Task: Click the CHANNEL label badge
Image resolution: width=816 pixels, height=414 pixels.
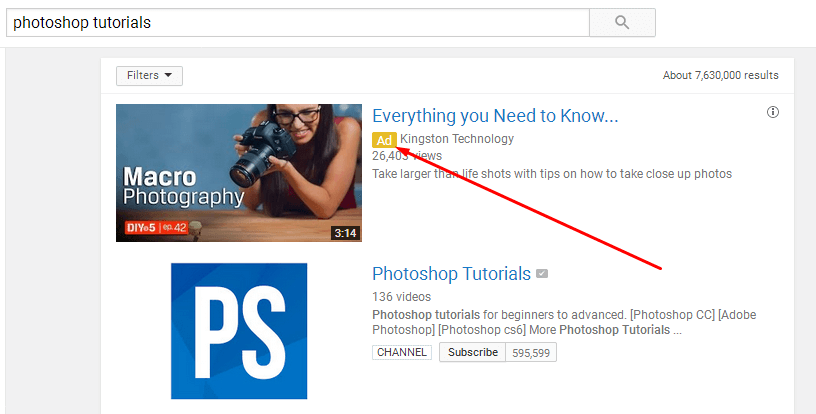Action: tap(402, 352)
